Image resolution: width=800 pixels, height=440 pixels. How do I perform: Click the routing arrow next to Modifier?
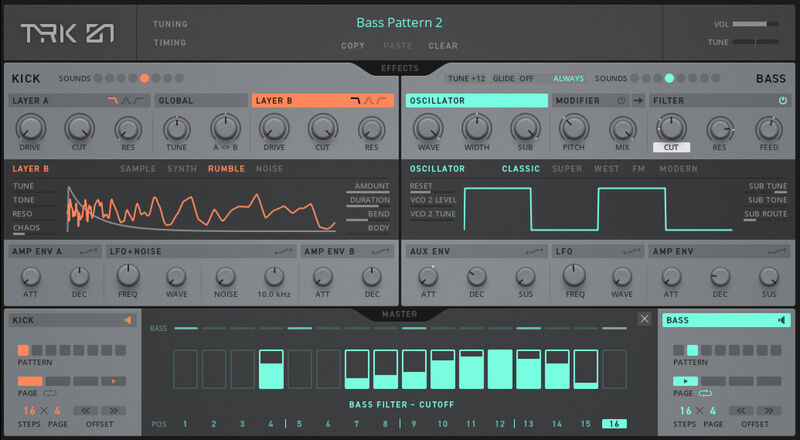pos(638,101)
